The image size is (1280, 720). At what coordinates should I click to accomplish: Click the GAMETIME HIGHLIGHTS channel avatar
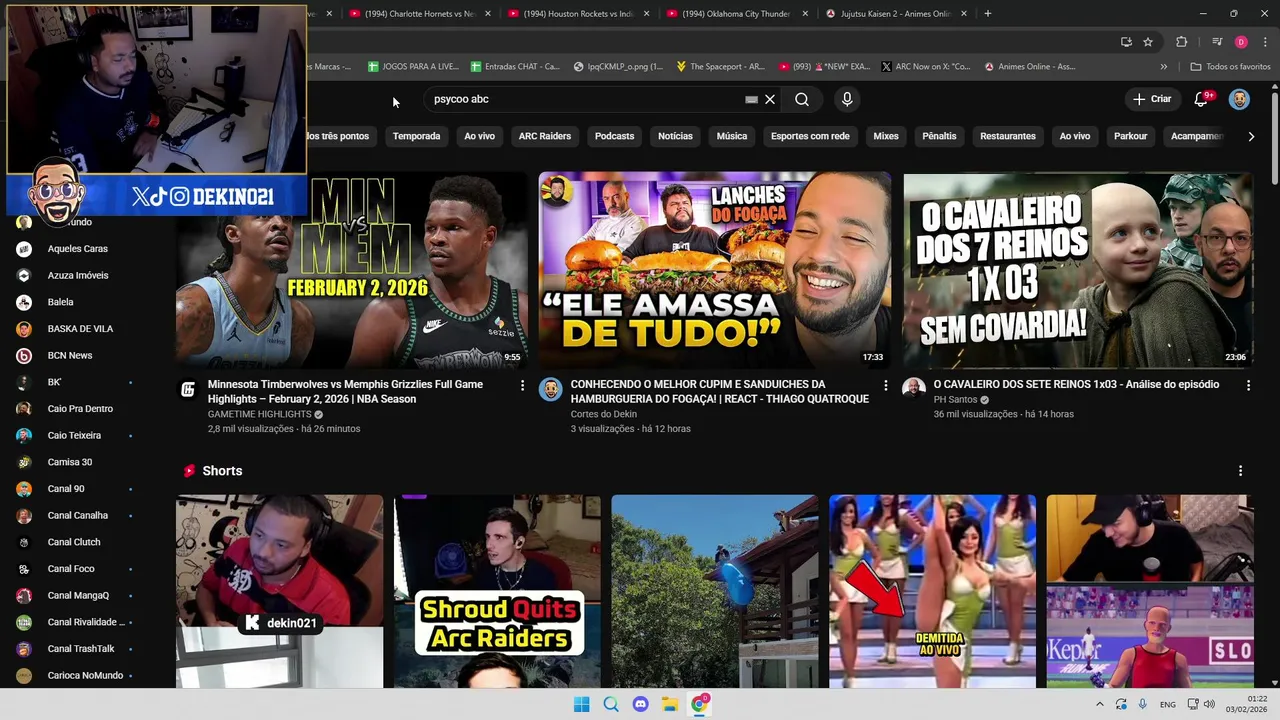(188, 389)
